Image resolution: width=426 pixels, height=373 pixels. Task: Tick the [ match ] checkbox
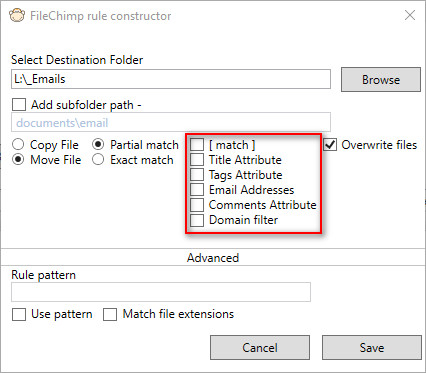197,145
